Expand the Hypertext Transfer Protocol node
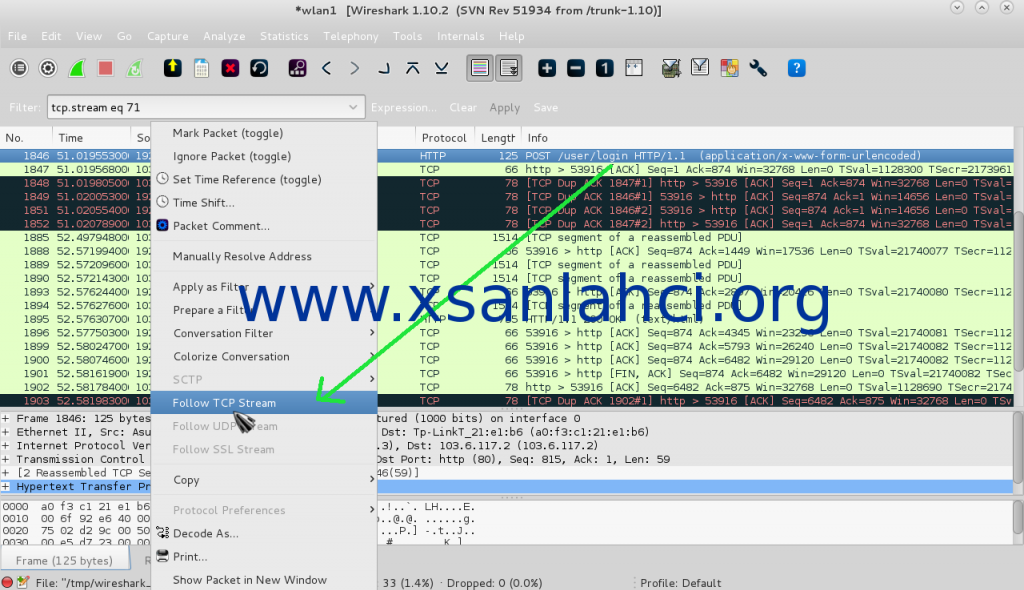 (x=5, y=487)
